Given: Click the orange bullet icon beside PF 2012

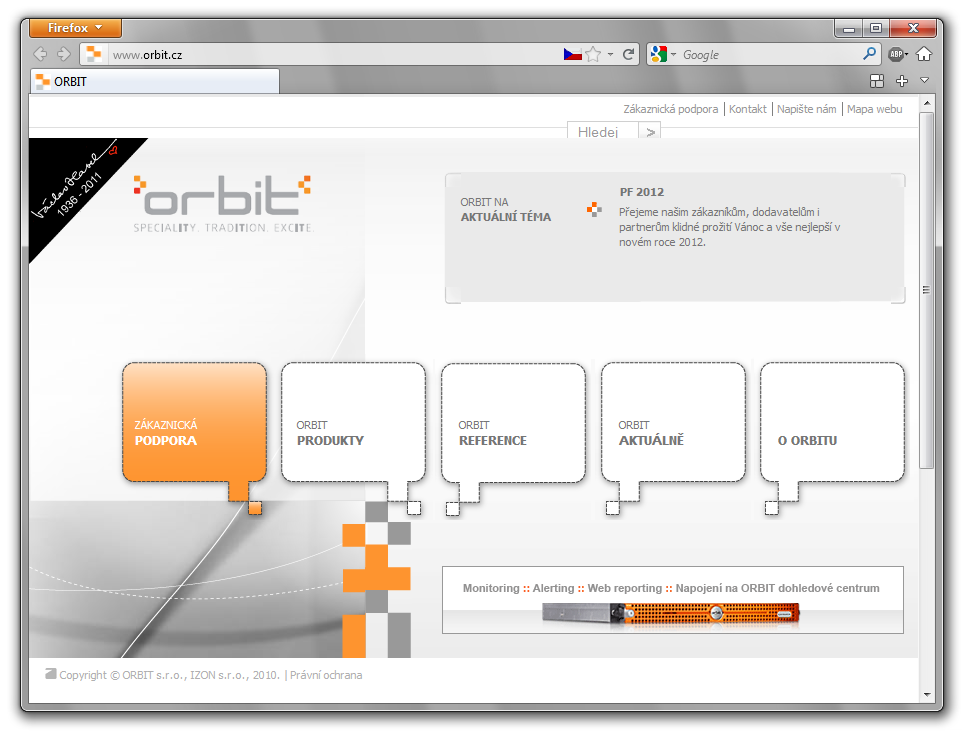Looking at the screenshot, I should pyautogui.click(x=594, y=210).
